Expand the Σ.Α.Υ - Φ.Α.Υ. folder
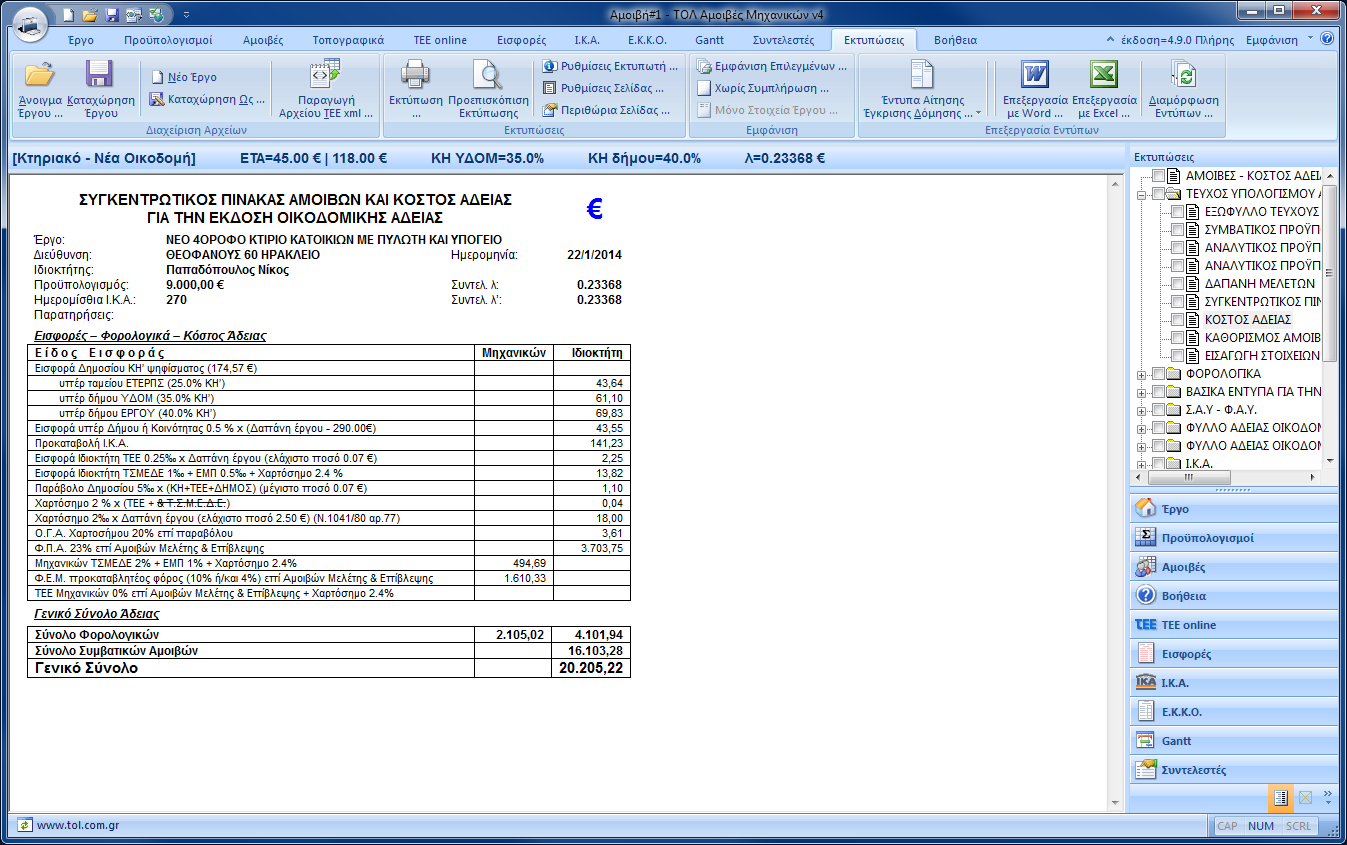 (x=1141, y=410)
